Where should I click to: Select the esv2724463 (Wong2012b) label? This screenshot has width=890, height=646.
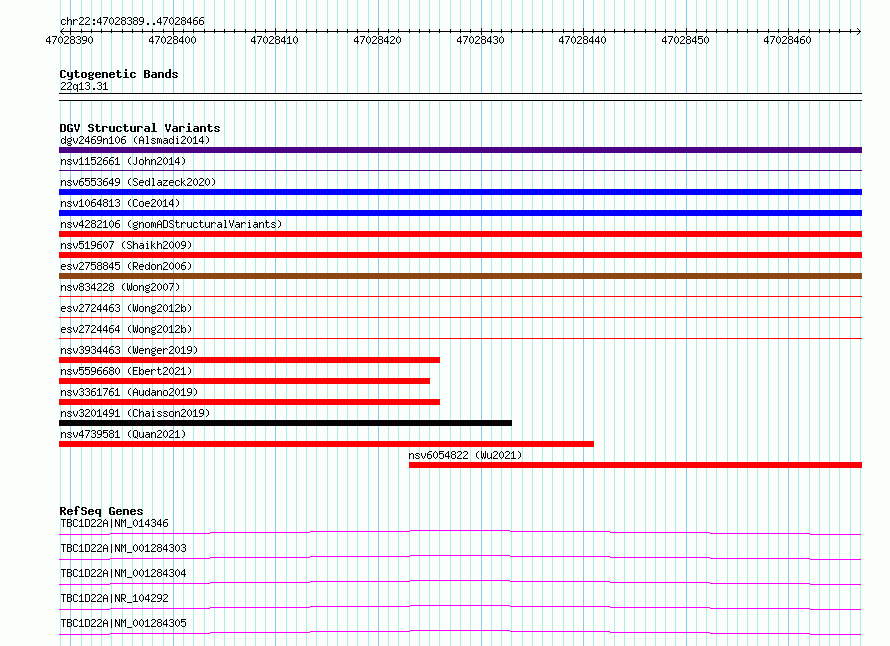[126, 308]
